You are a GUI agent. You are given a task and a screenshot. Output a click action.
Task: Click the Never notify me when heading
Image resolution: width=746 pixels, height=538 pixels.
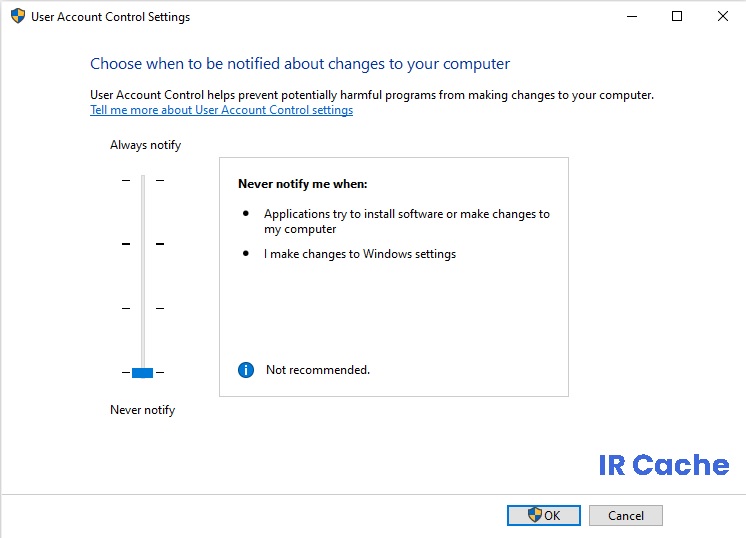pos(303,184)
